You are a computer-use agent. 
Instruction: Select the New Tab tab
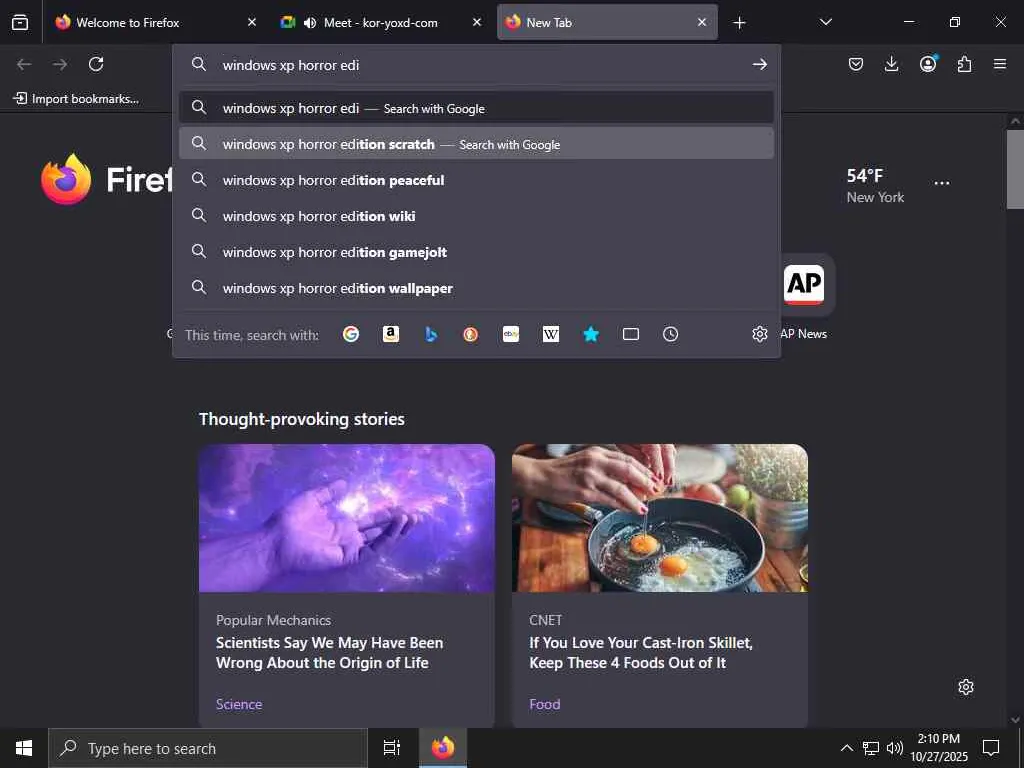pos(607,22)
